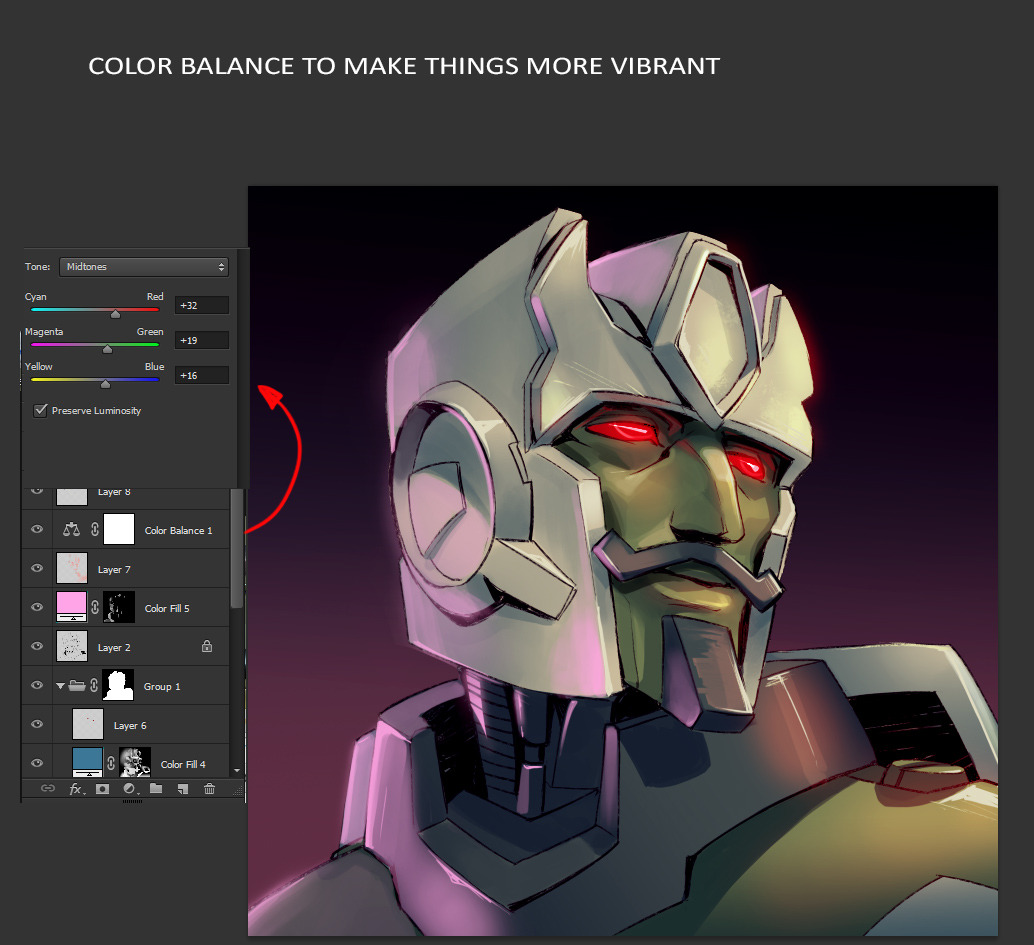Select the Color Fill 5 mask thumbnail

click(x=119, y=607)
